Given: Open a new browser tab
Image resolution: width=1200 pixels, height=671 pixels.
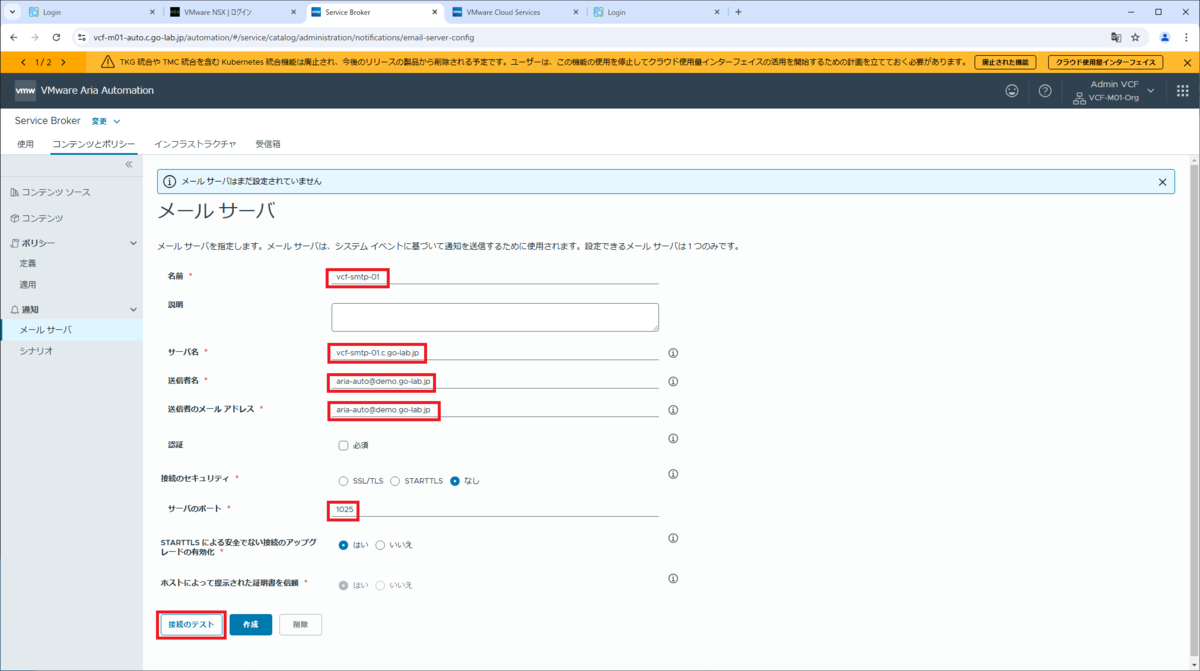Looking at the screenshot, I should [x=738, y=12].
